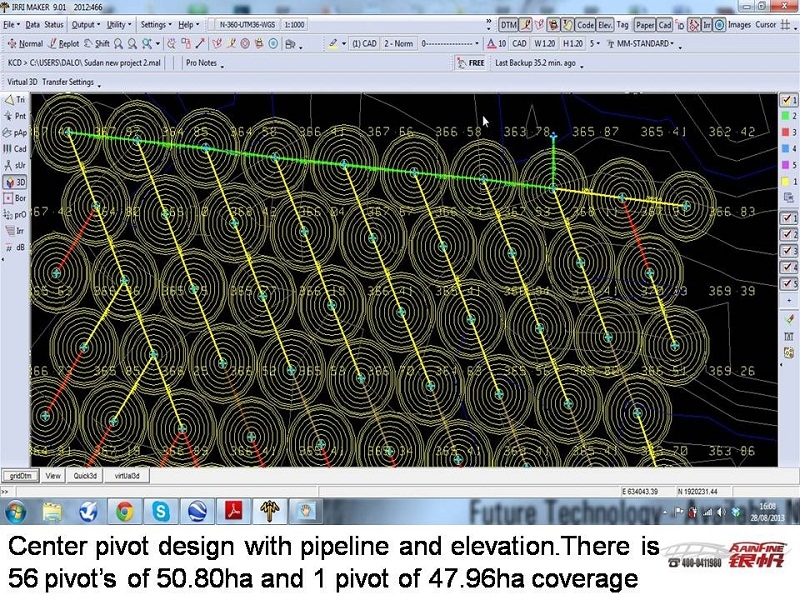Screen dimensions: 800x600
Task: Toggle the layer 2 checkbox in lower group
Action: tap(788, 235)
